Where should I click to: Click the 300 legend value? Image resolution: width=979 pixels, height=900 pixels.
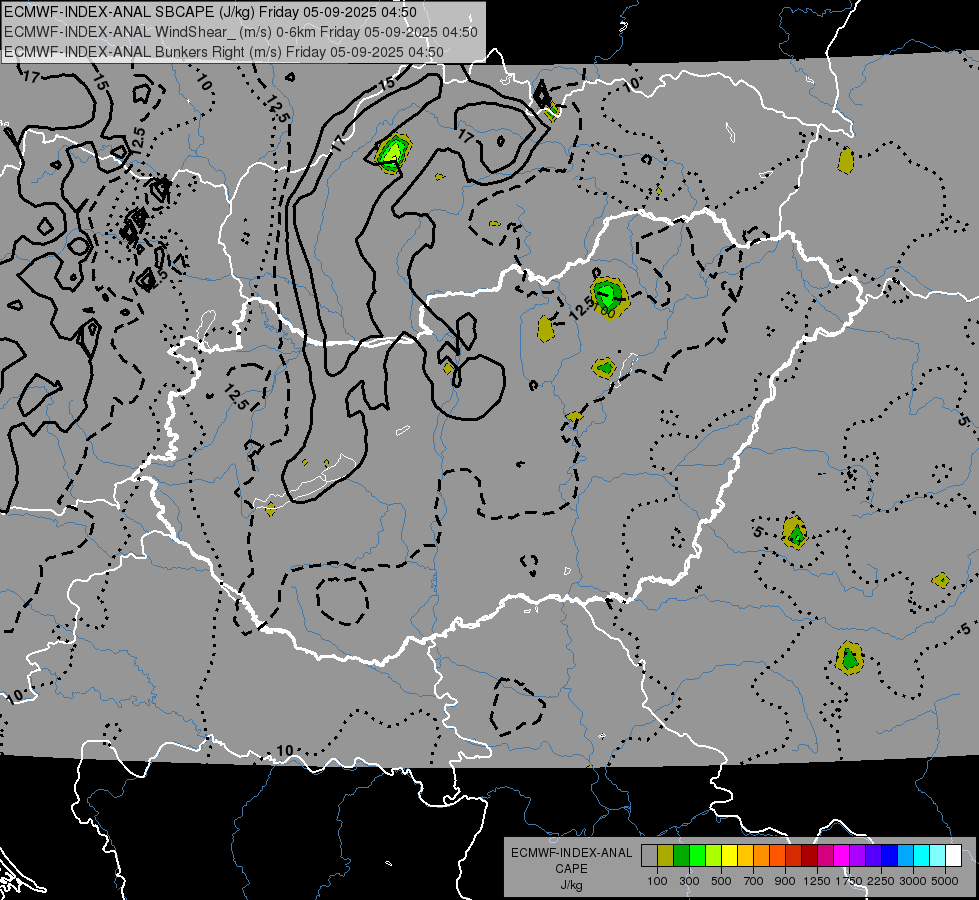689,881
